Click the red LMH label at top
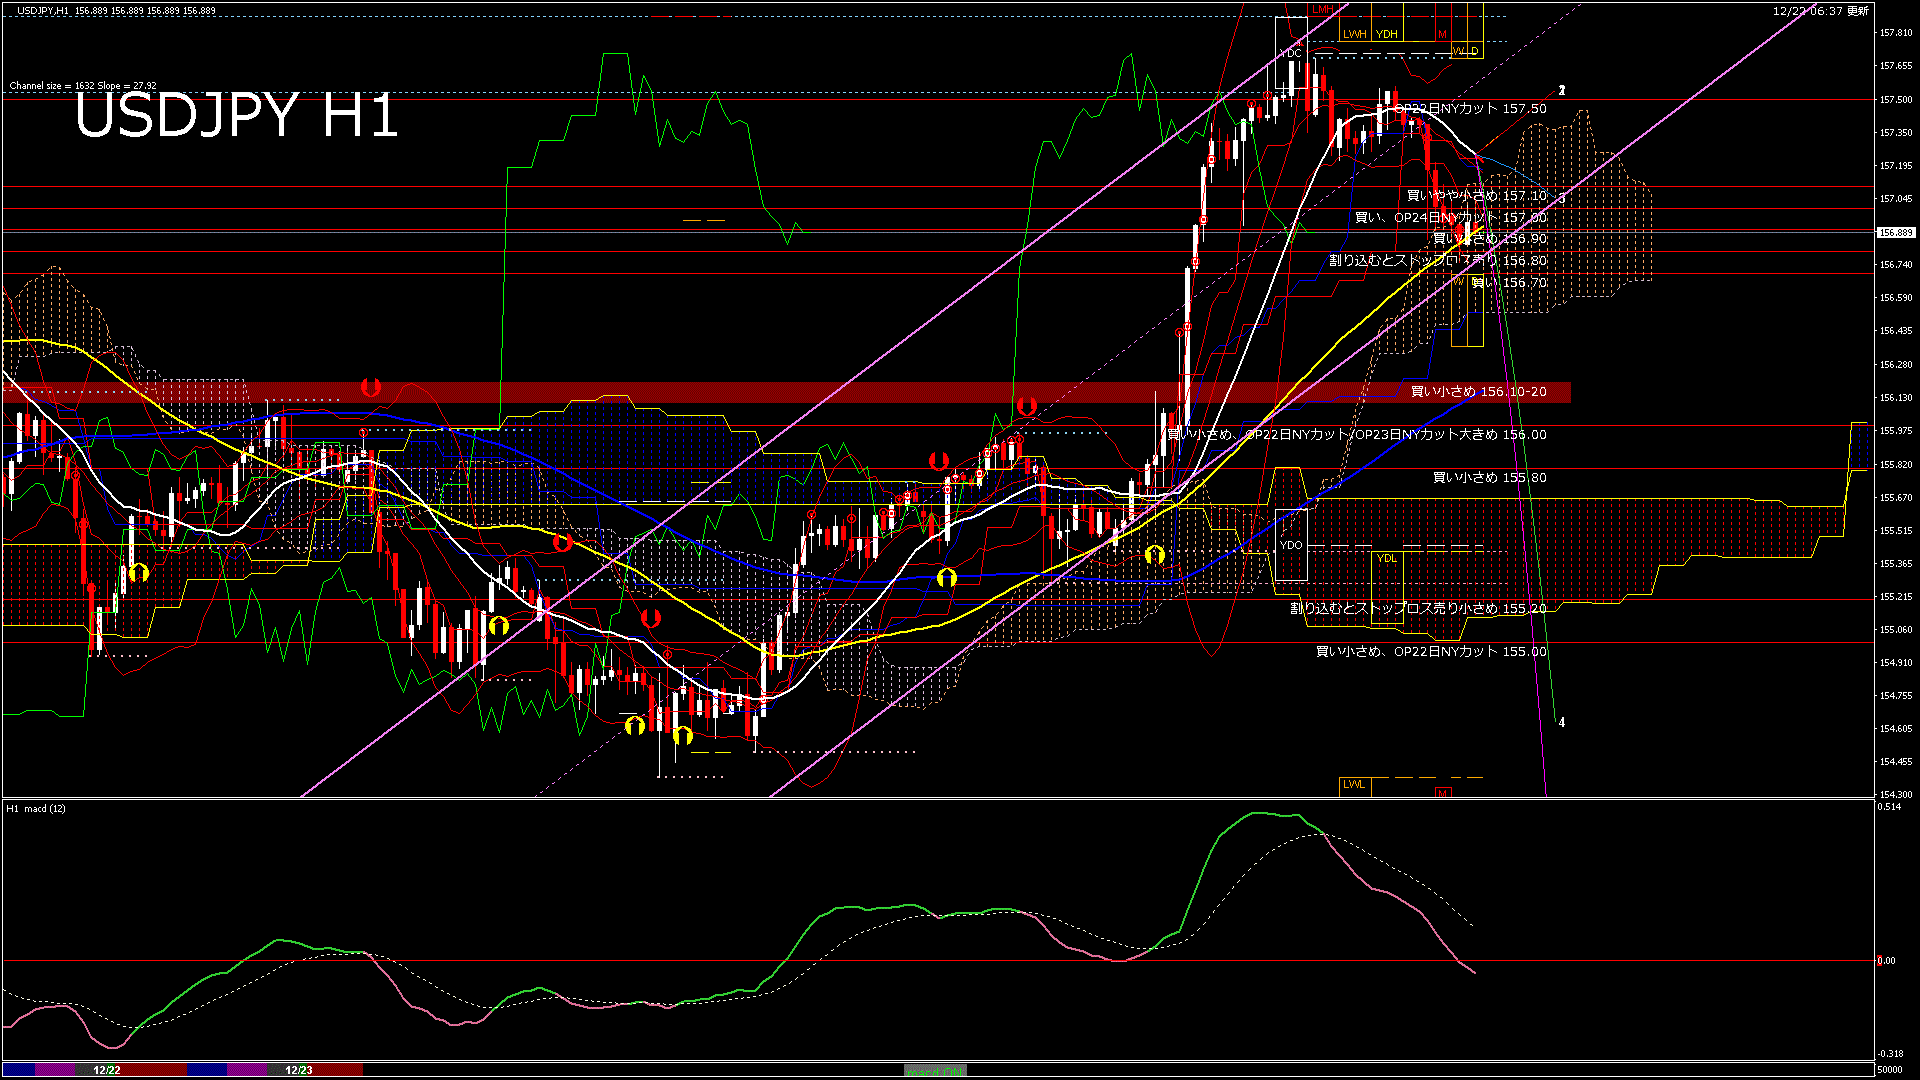1920x1080 pixels. tap(1322, 10)
